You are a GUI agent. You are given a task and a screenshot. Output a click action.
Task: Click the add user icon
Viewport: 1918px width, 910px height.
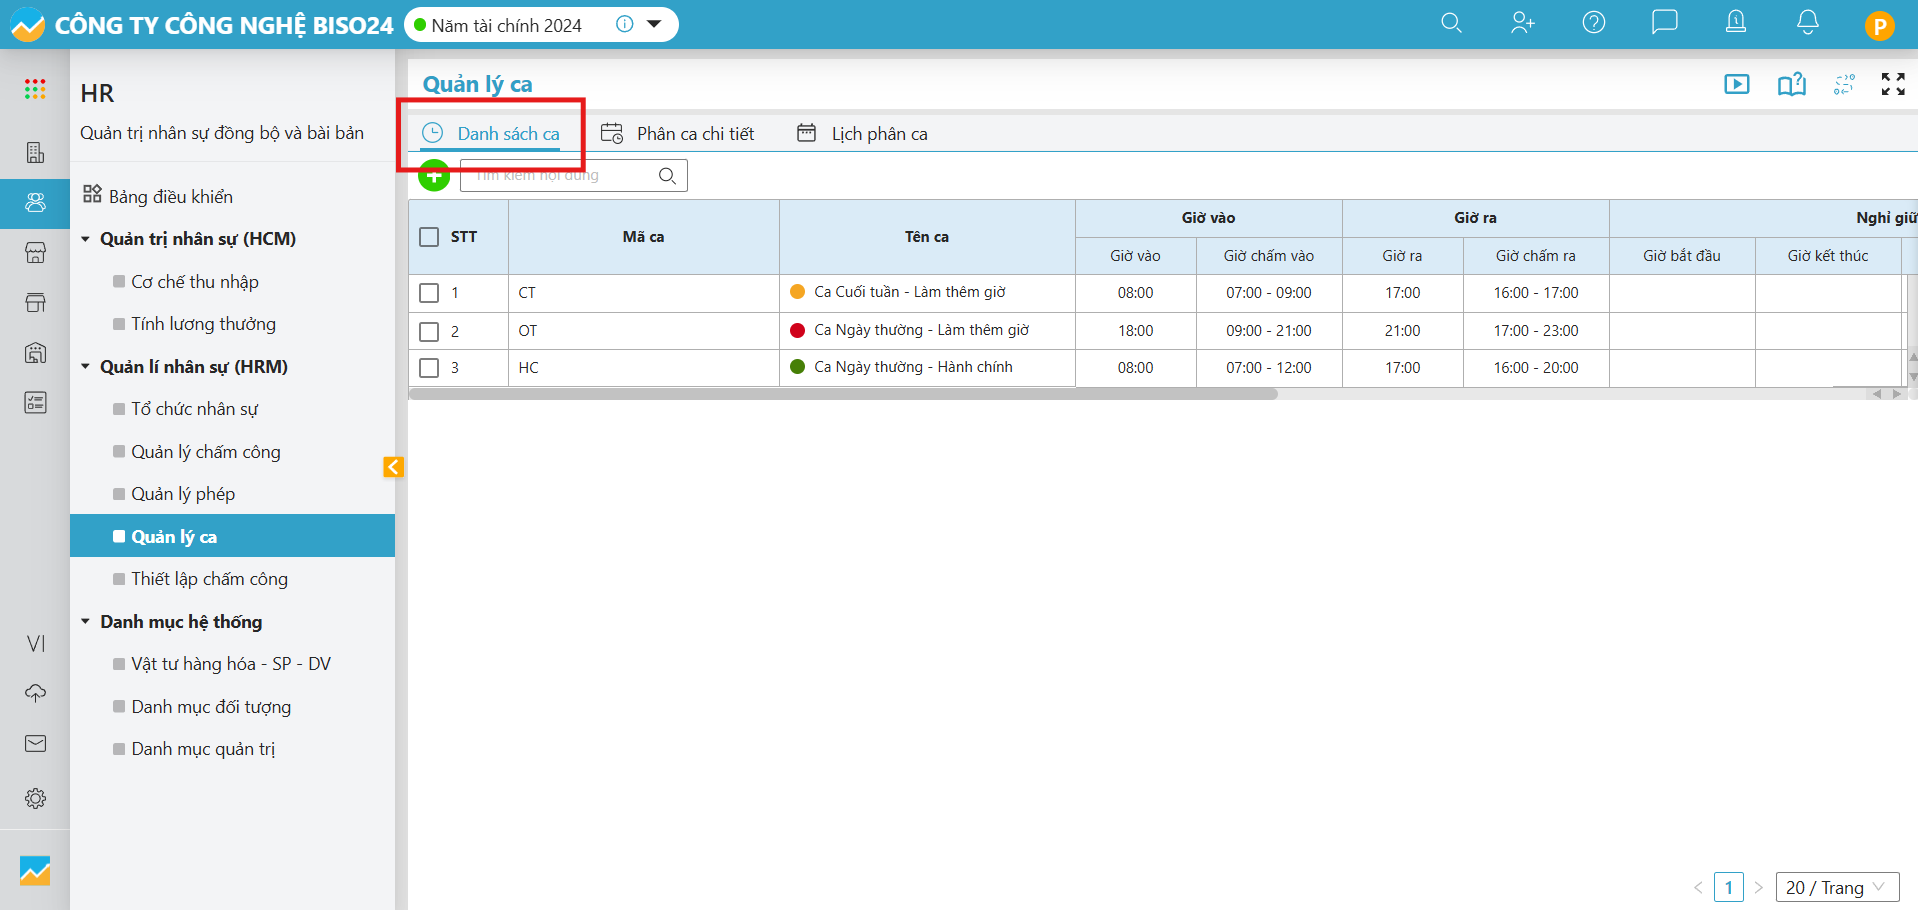coord(1522,23)
